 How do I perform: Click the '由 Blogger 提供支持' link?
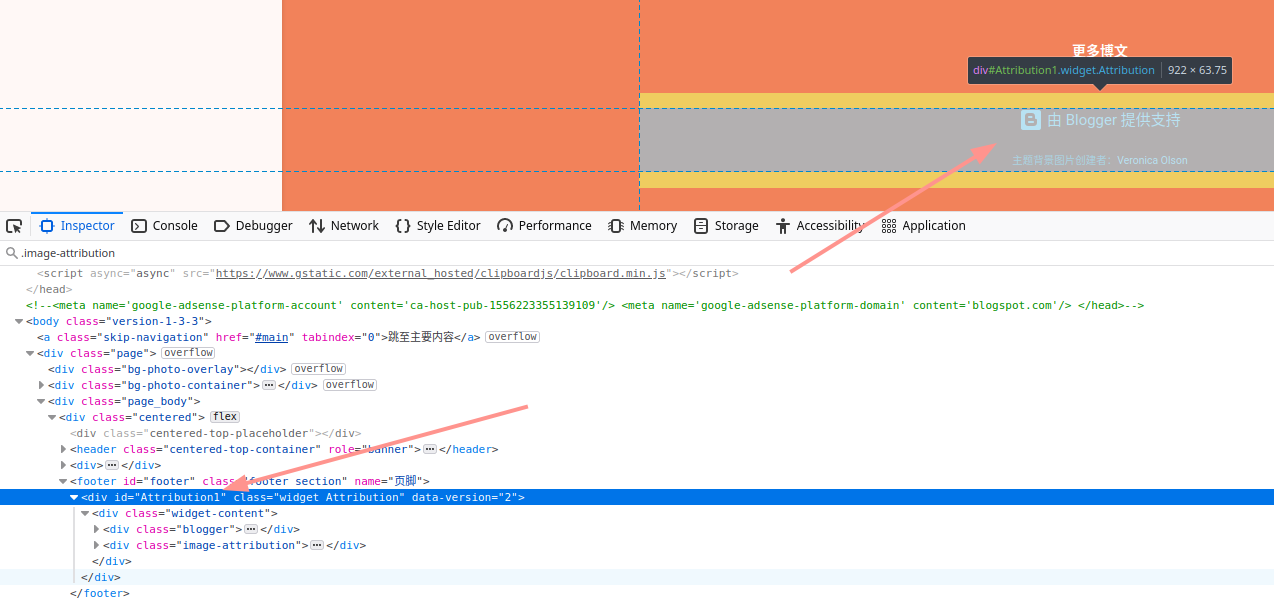click(1114, 120)
